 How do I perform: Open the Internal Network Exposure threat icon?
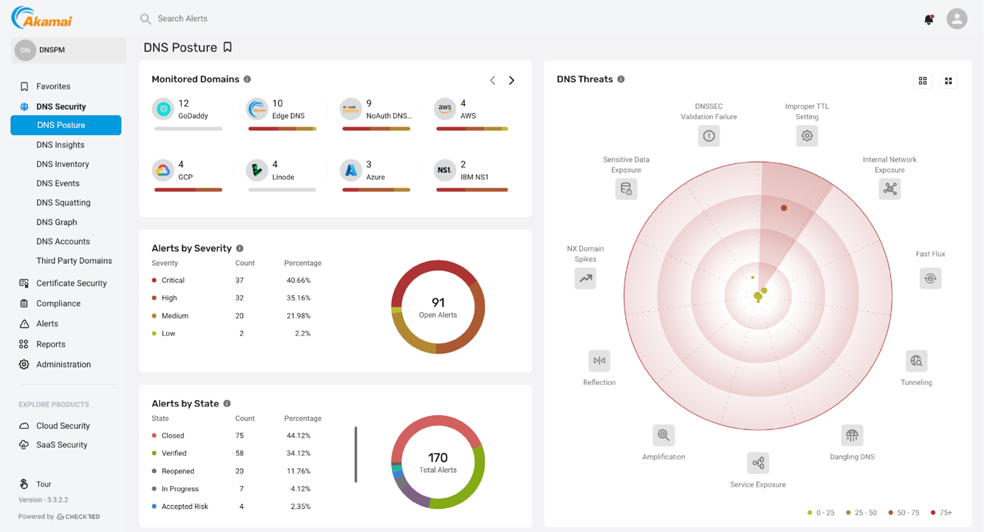coord(889,188)
